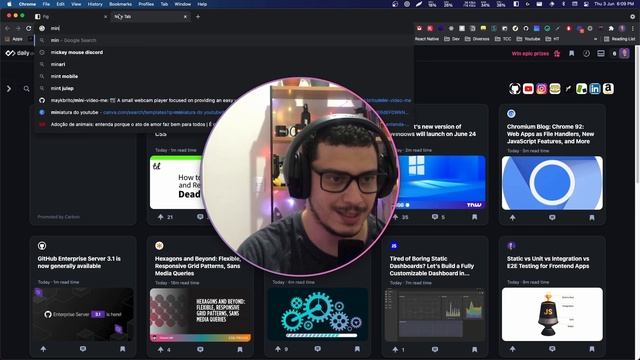Open daily.dev profile avatar

point(624,53)
